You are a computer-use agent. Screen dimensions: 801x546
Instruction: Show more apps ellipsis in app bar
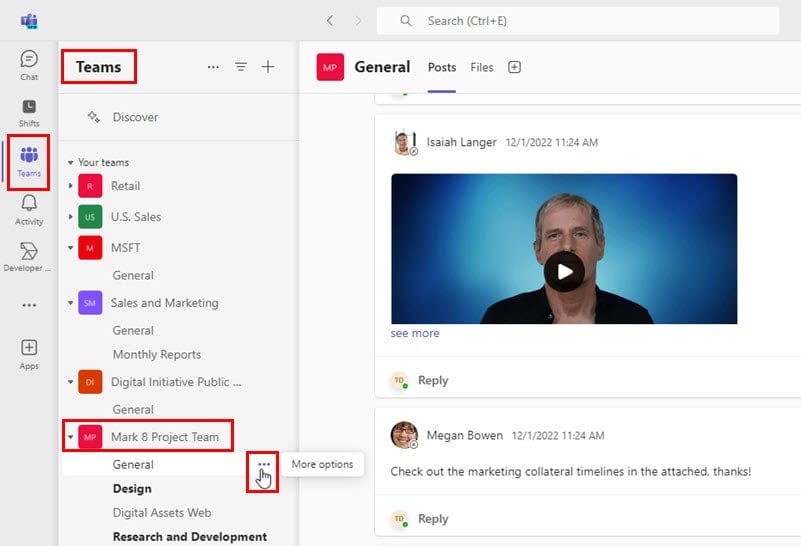pos(29,305)
